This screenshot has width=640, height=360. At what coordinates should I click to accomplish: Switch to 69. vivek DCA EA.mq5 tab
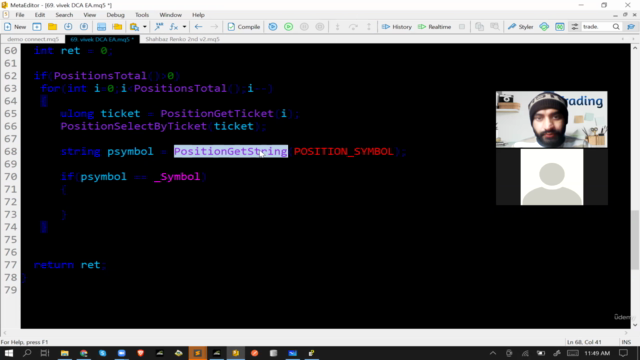(102, 39)
